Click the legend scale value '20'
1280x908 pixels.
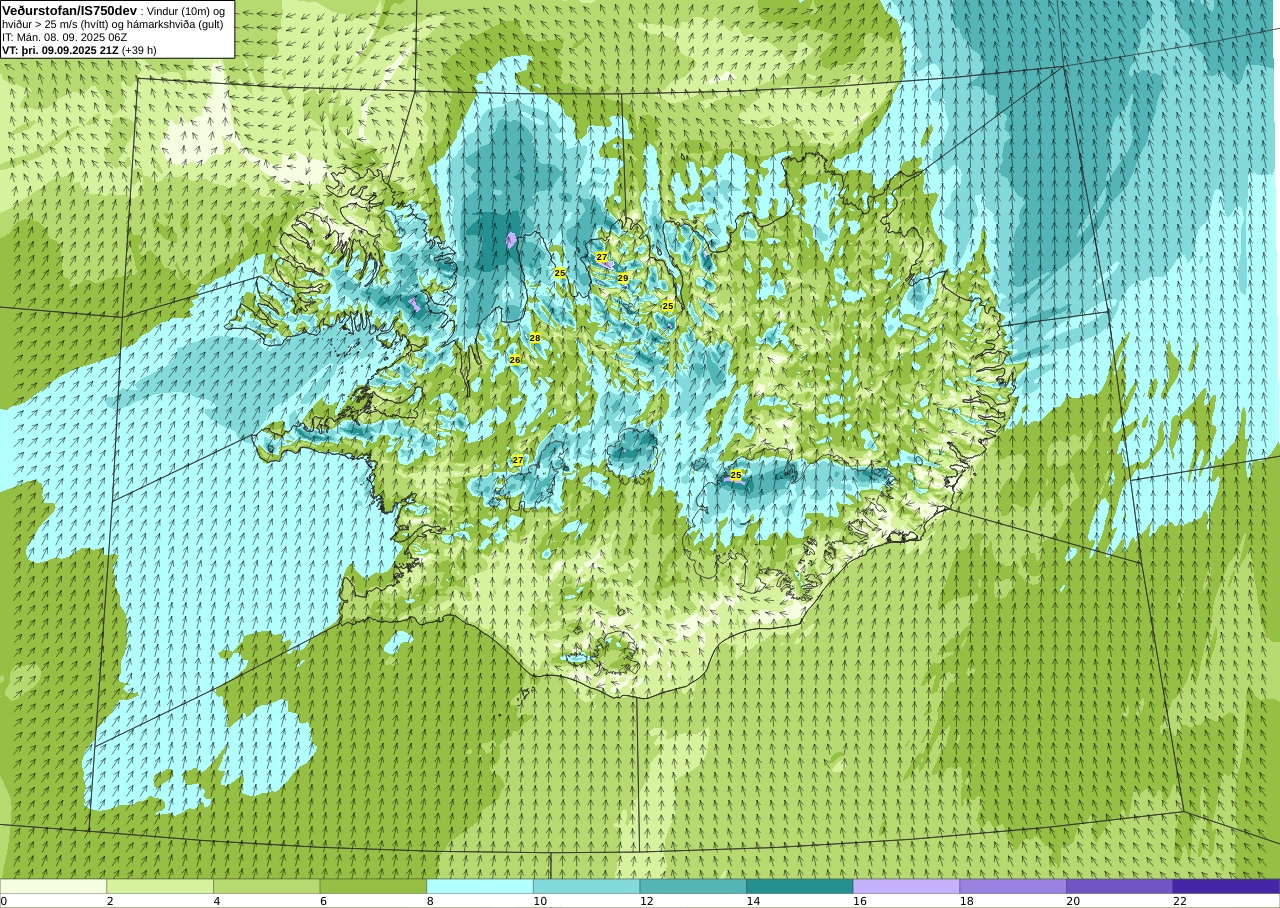(1073, 901)
